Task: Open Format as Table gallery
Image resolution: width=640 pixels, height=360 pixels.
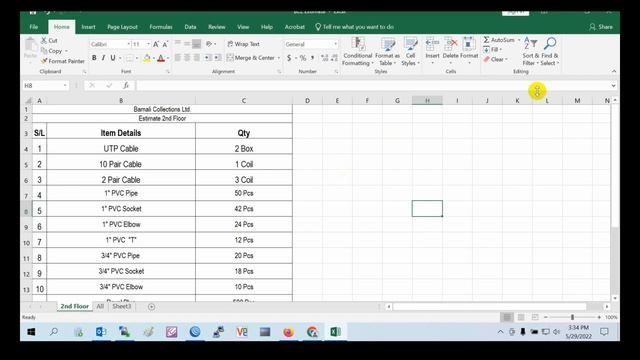Action: tap(387, 51)
